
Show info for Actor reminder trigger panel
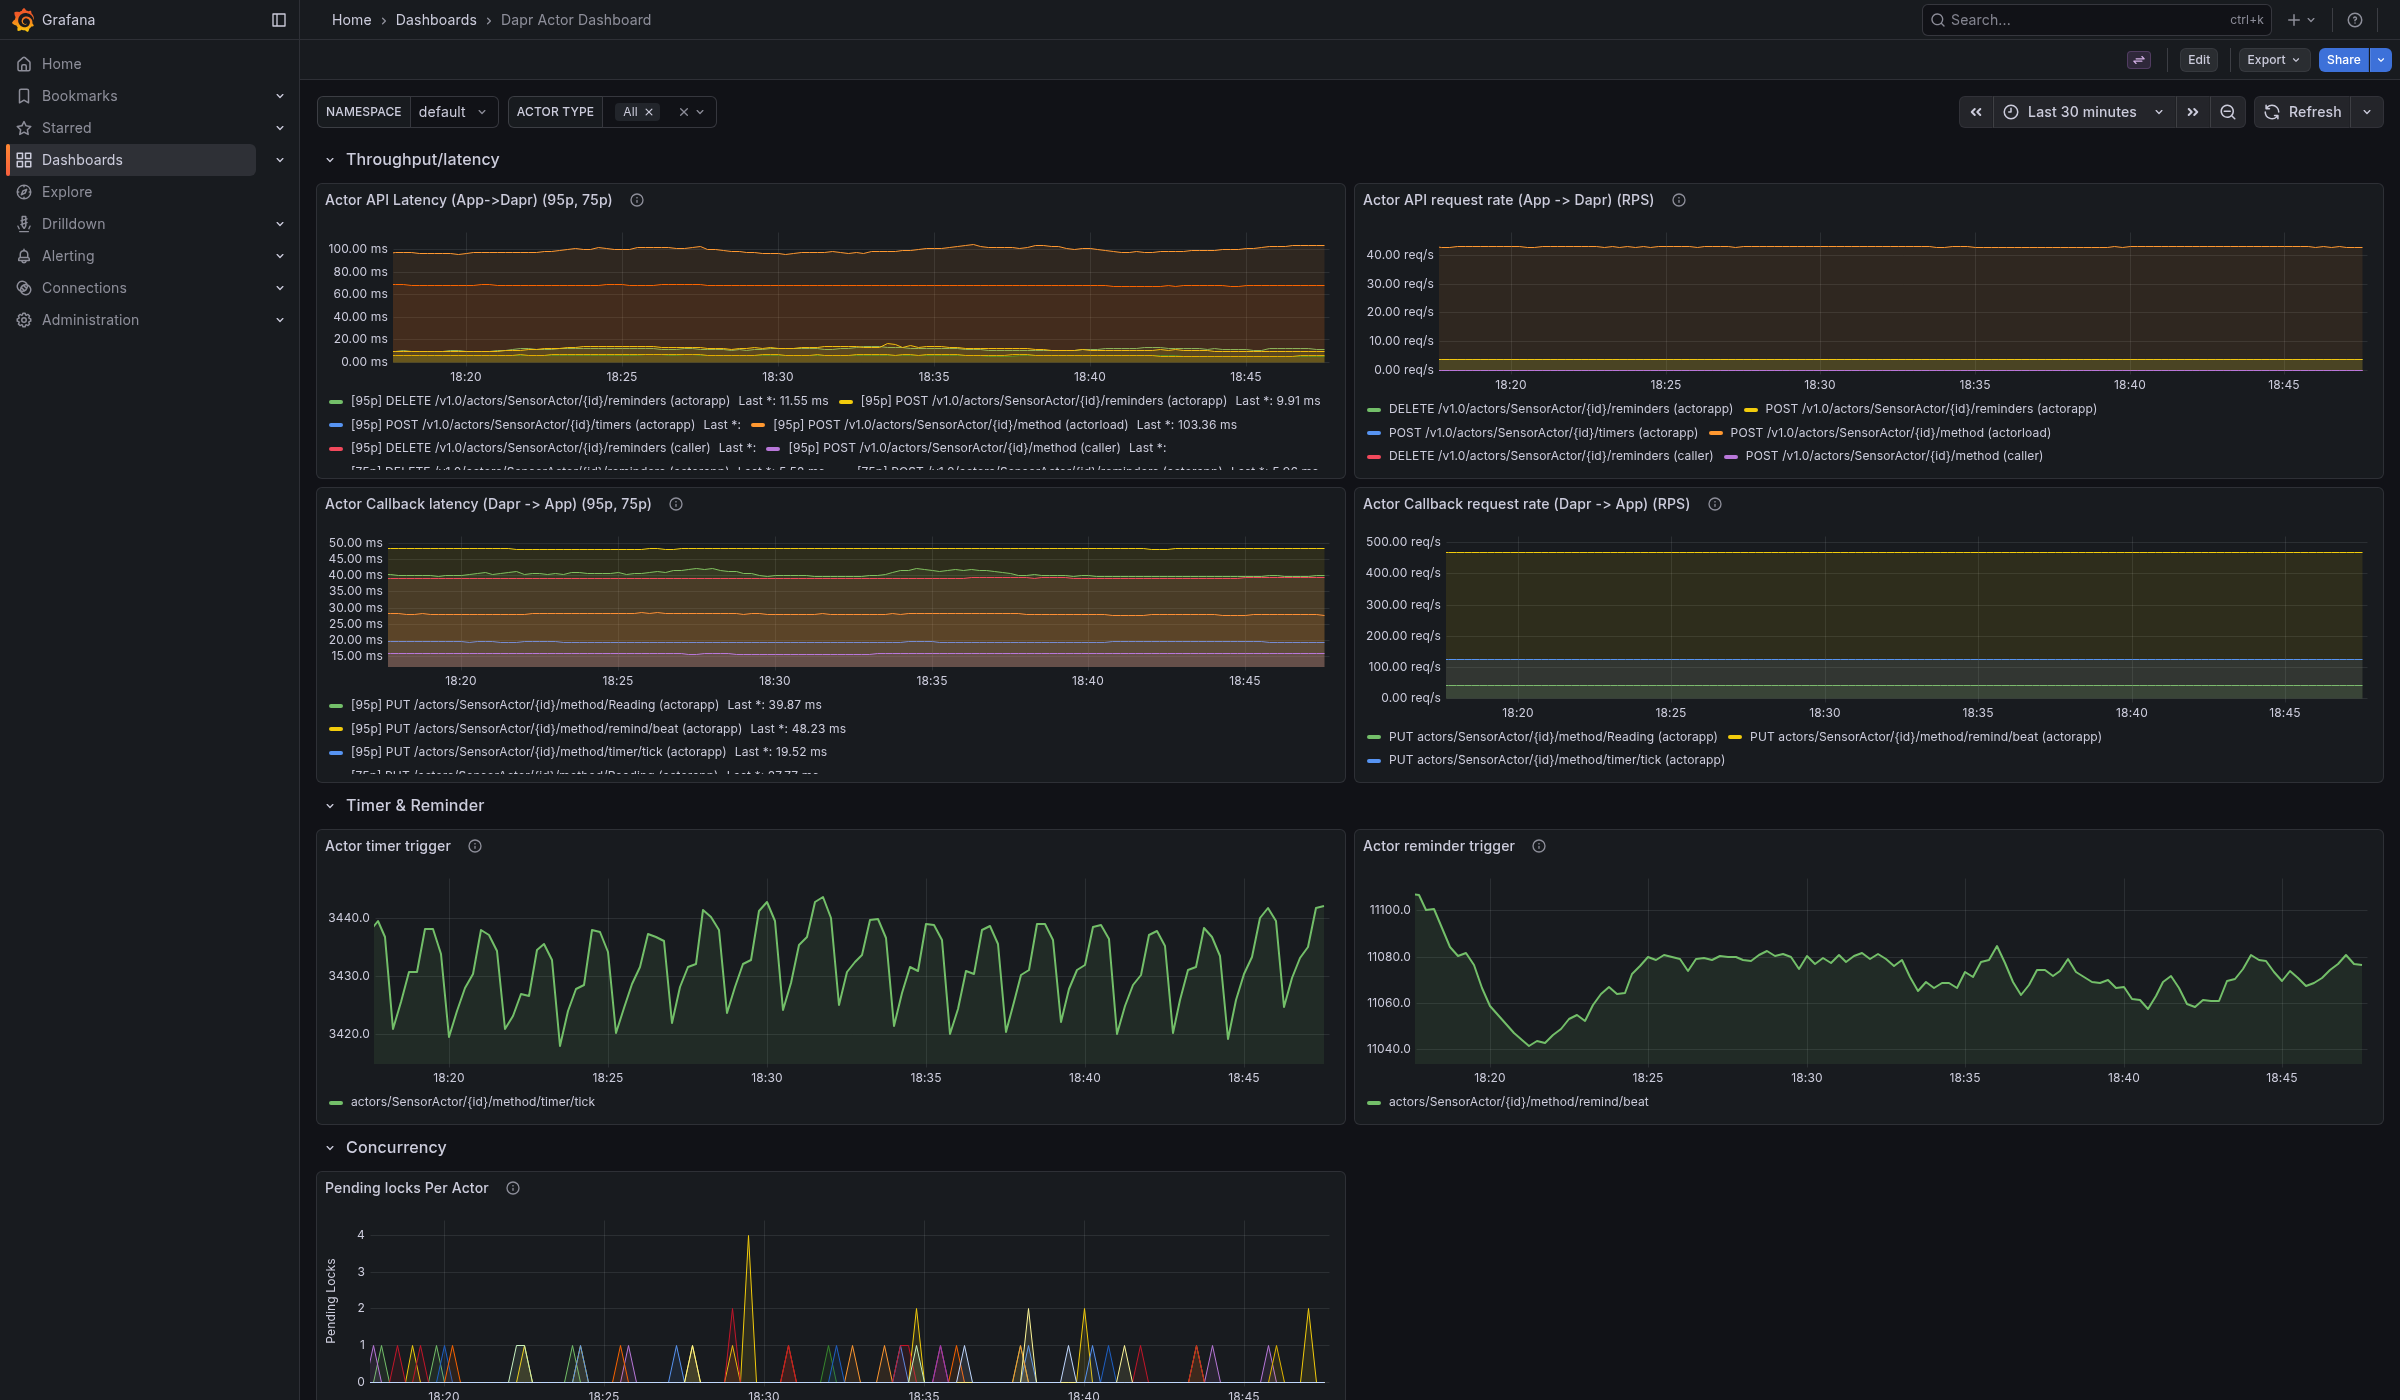(1539, 846)
